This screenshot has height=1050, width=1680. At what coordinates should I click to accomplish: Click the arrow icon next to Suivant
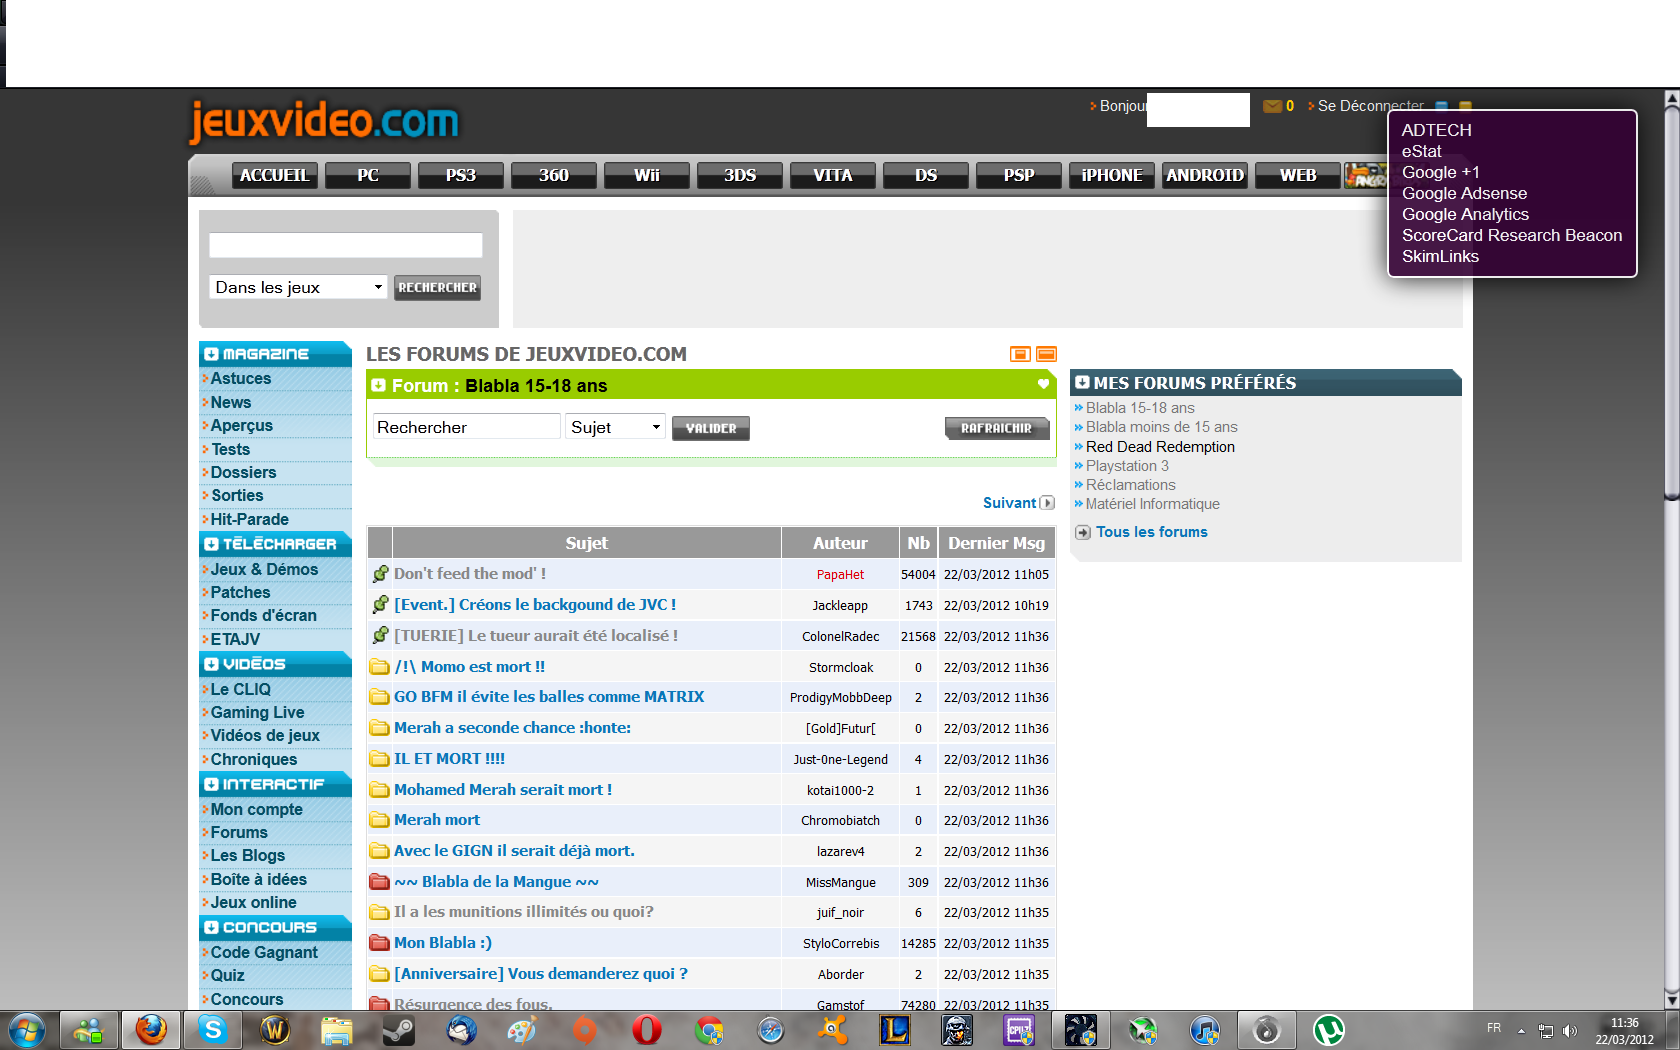(x=1047, y=503)
